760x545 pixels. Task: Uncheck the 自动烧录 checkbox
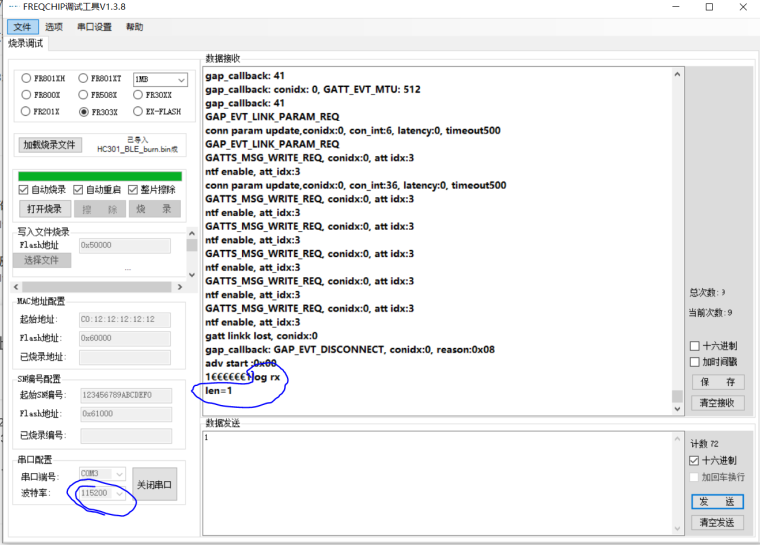[x=24, y=190]
